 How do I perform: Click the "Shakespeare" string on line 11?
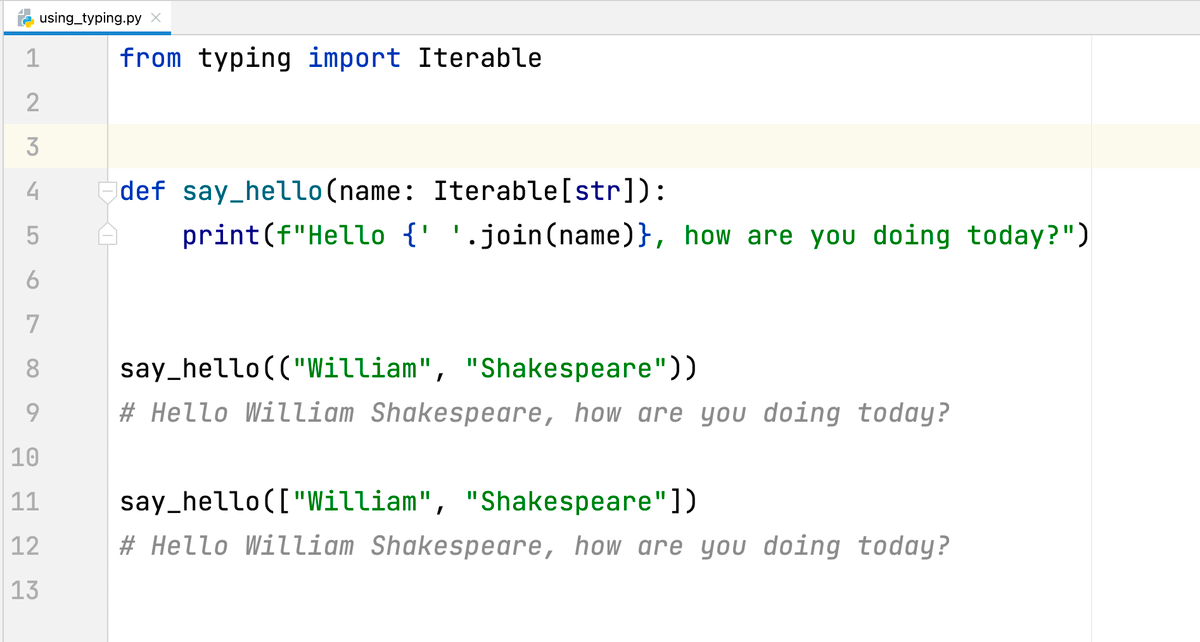[566, 501]
